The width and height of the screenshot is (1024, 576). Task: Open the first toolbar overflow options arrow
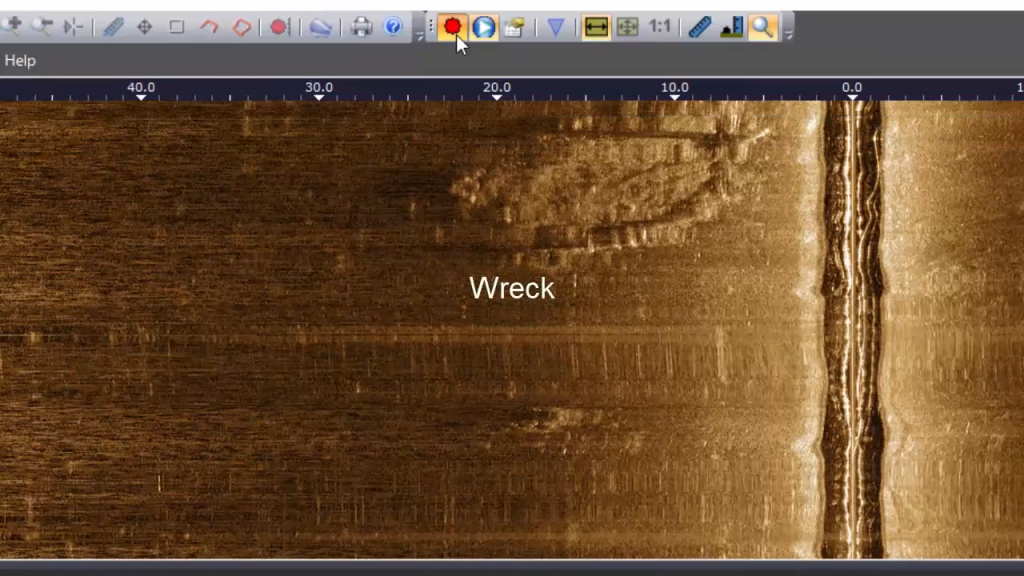click(x=419, y=34)
